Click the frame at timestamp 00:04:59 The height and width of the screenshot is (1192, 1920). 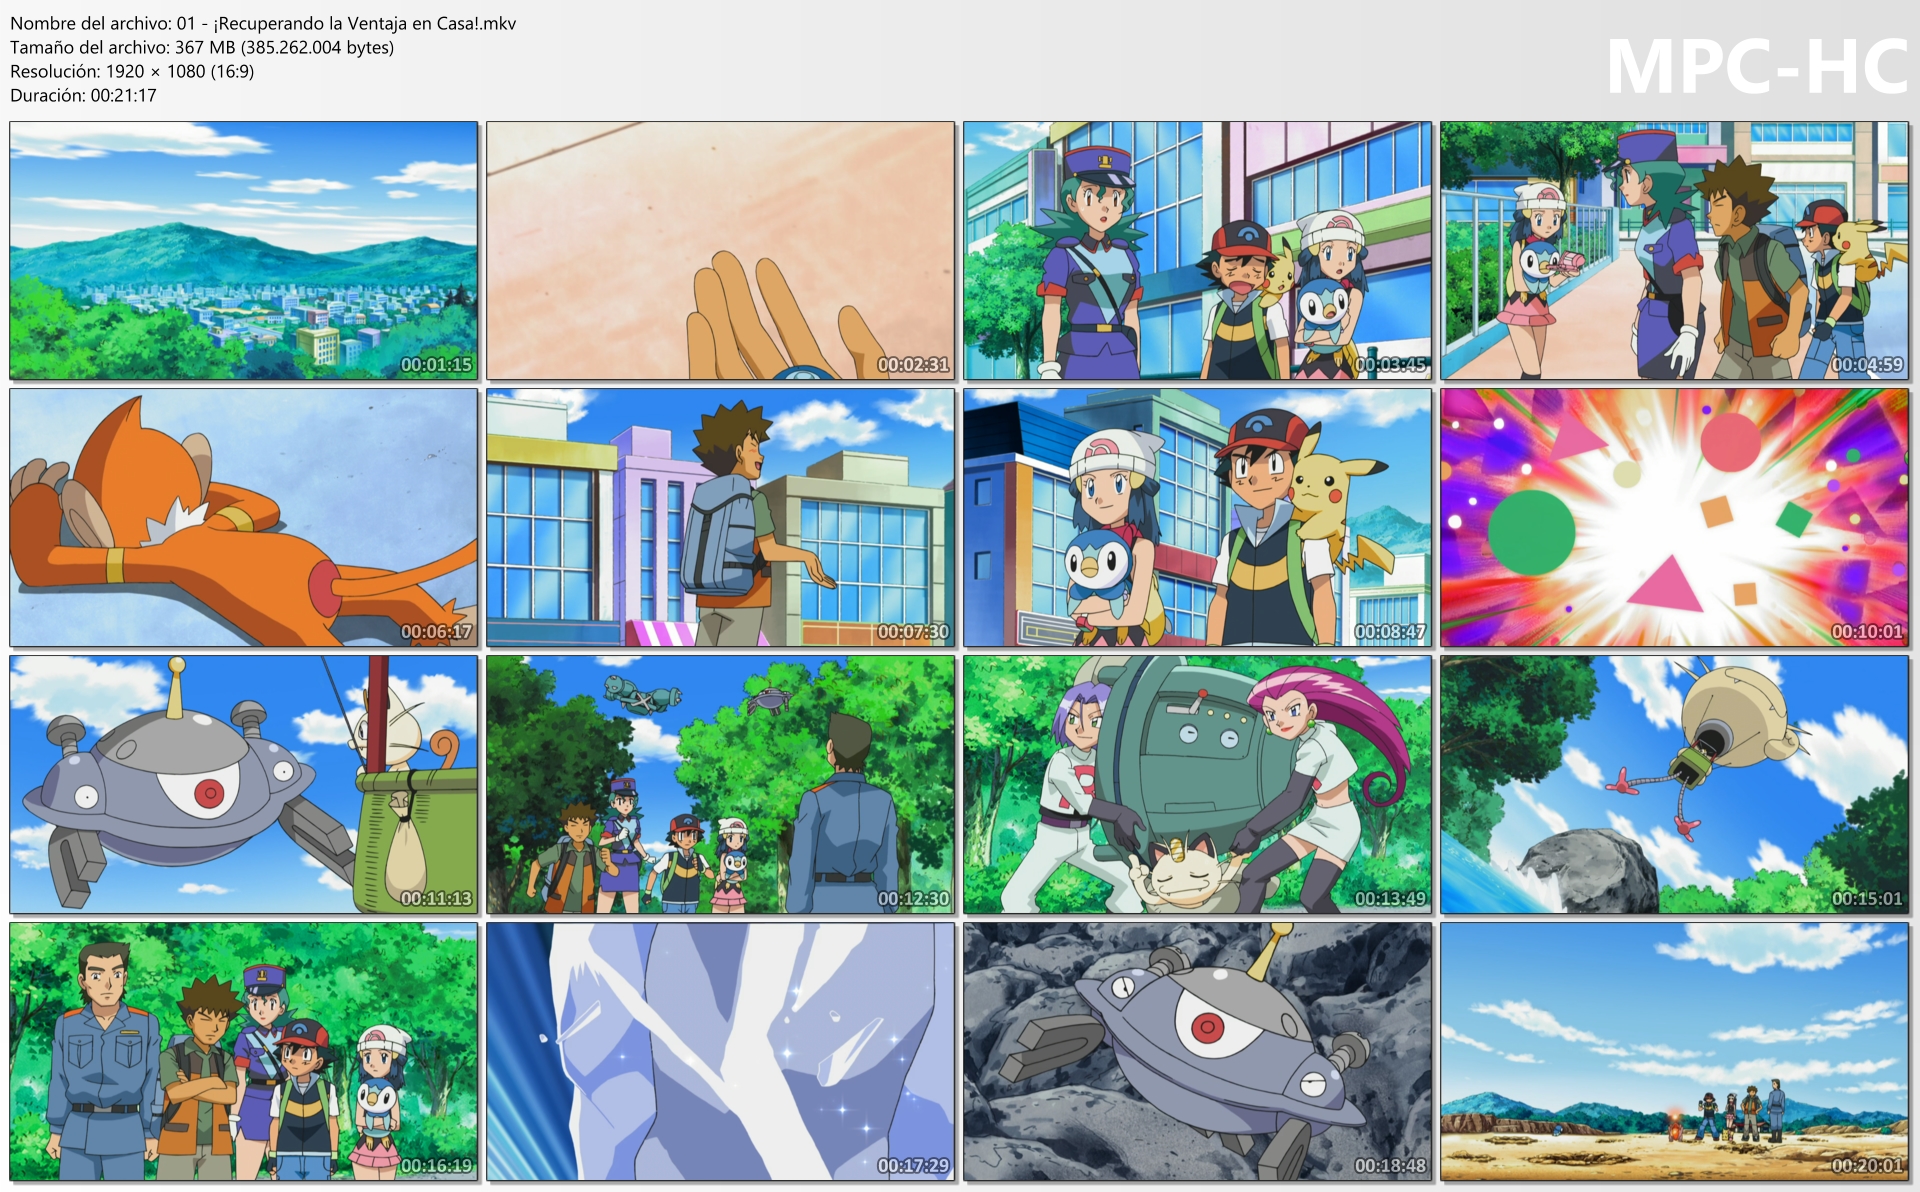tap(1674, 250)
